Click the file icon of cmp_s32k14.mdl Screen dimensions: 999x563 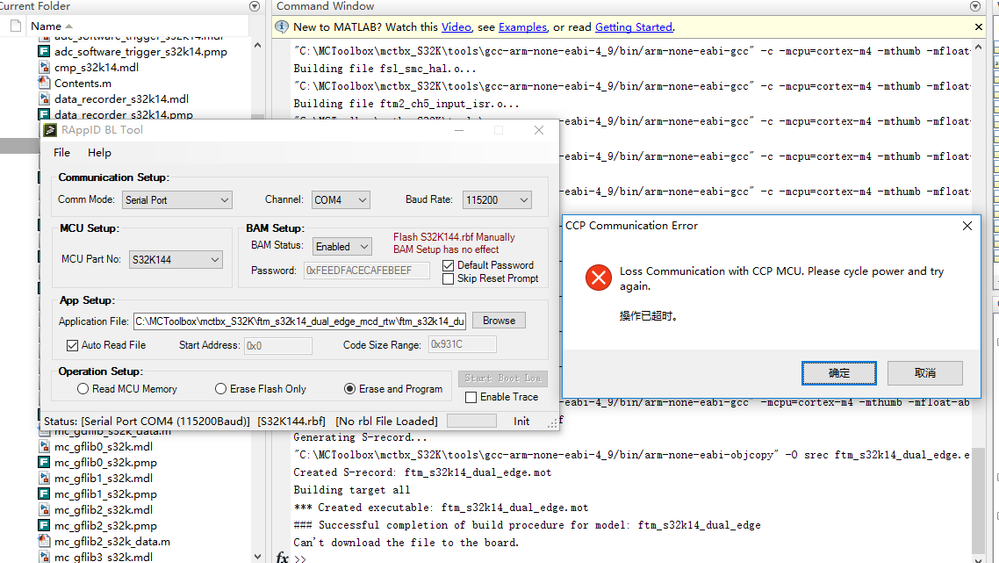tap(44, 67)
